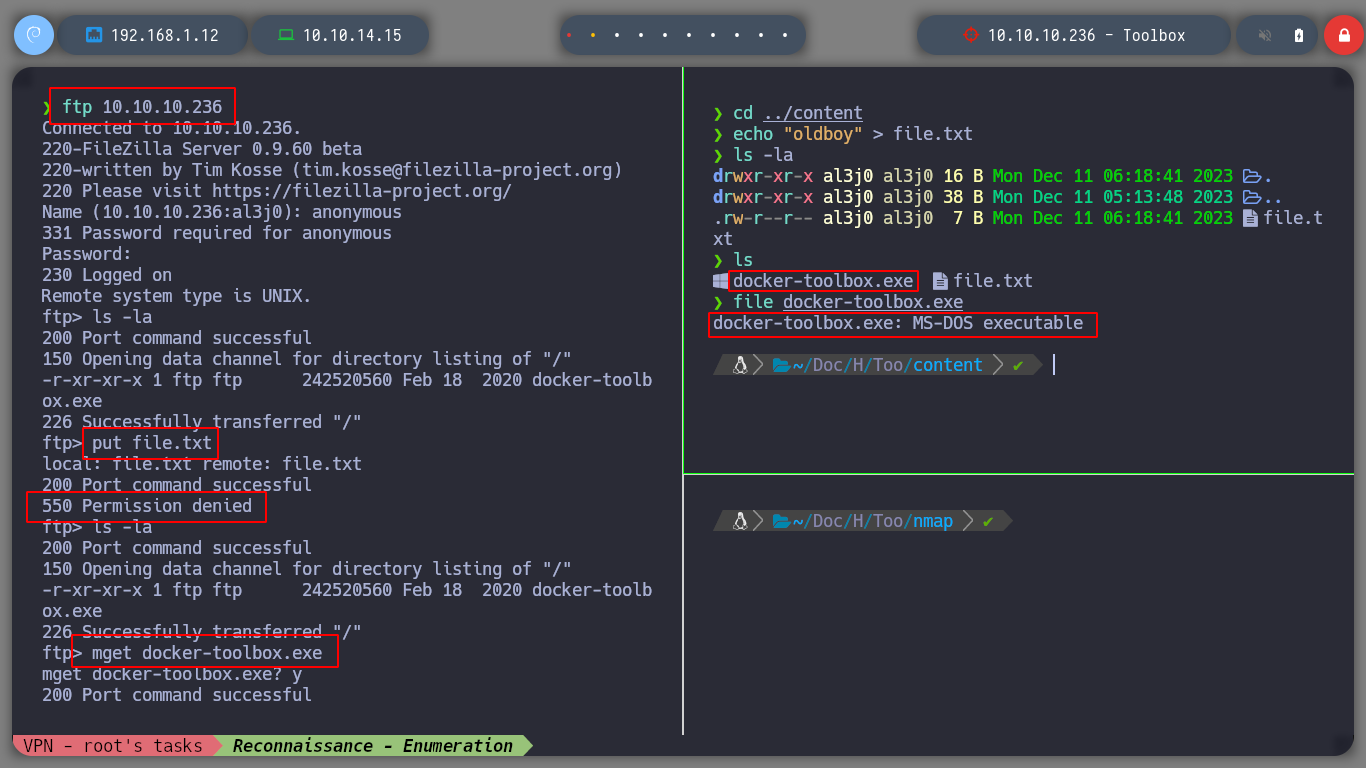Click "Remote system type is UNIX."

pyautogui.click(x=177, y=296)
